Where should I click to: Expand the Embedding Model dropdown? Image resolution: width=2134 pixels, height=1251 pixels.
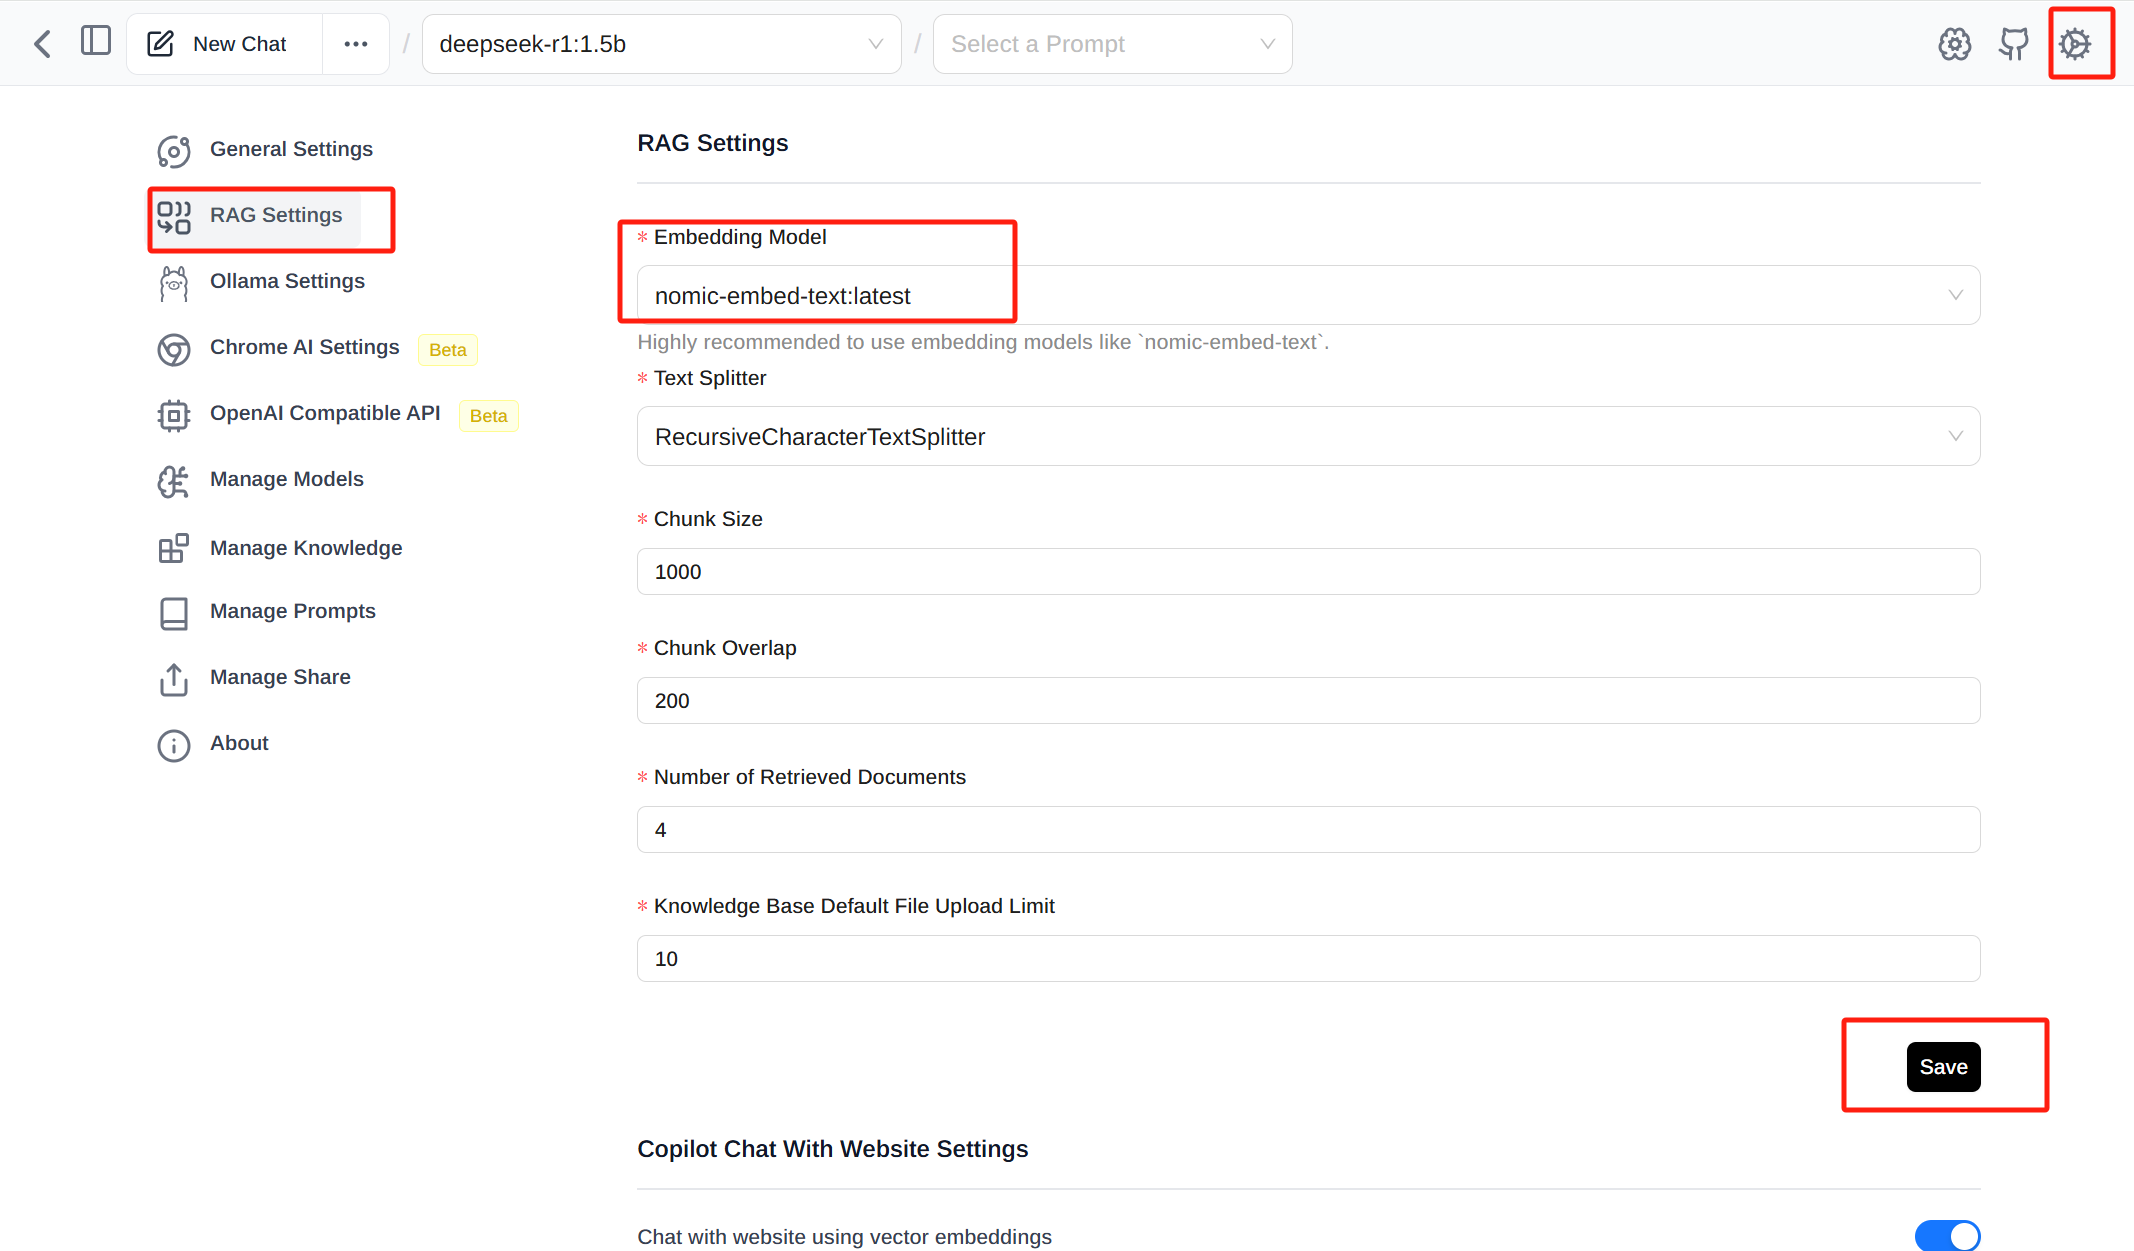1307,296
